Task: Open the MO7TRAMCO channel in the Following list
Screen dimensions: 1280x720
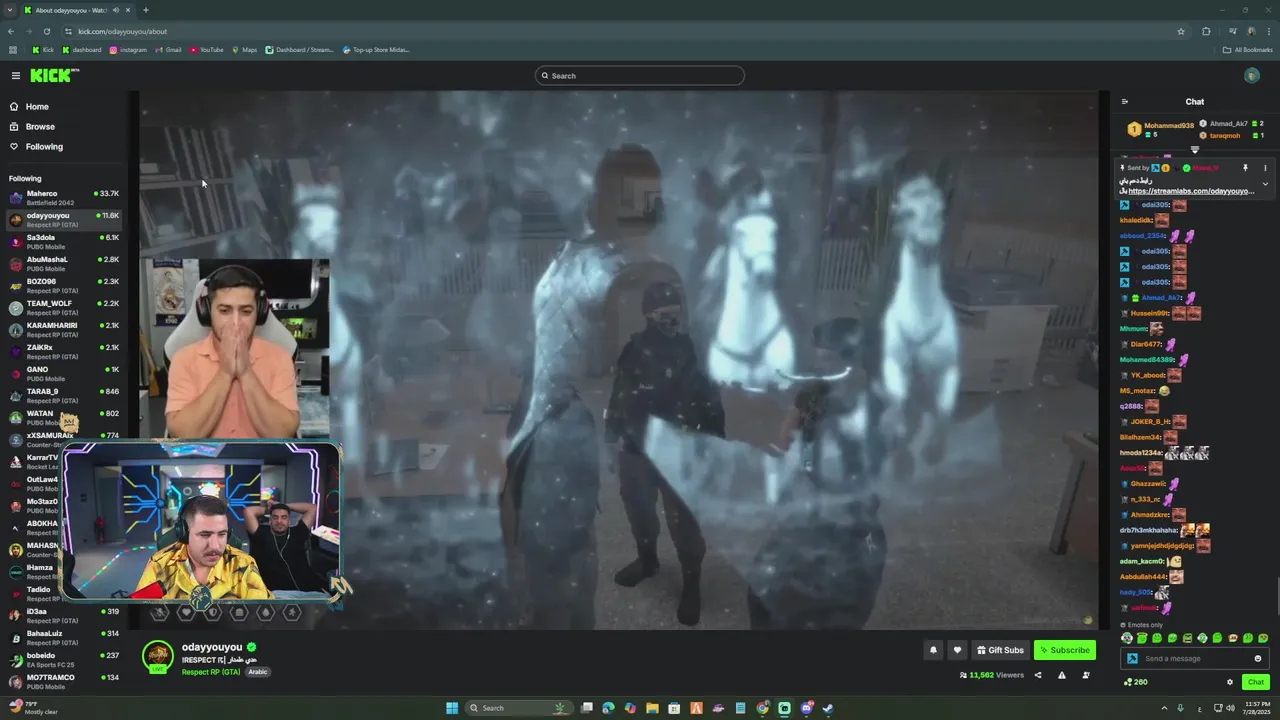Action: (62, 682)
